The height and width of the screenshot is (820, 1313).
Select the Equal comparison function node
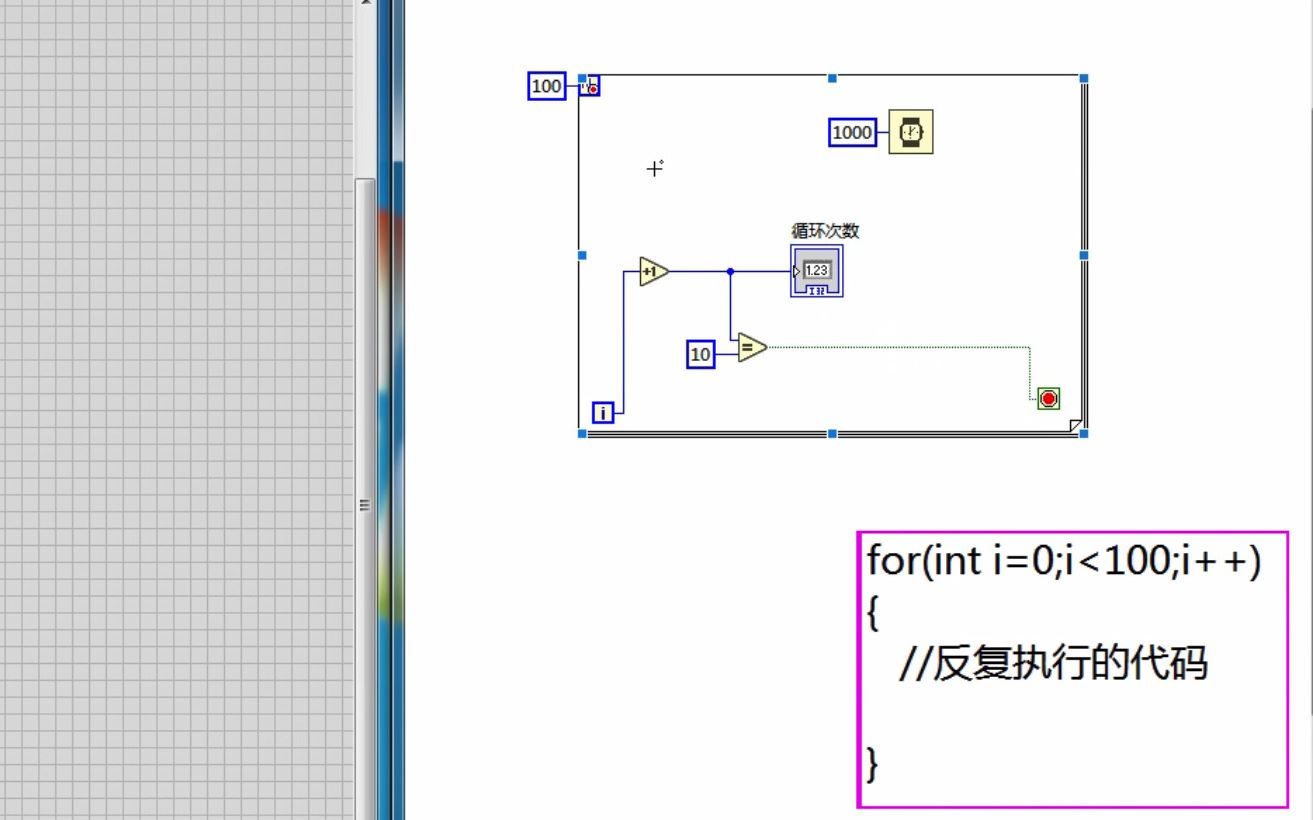coord(752,348)
